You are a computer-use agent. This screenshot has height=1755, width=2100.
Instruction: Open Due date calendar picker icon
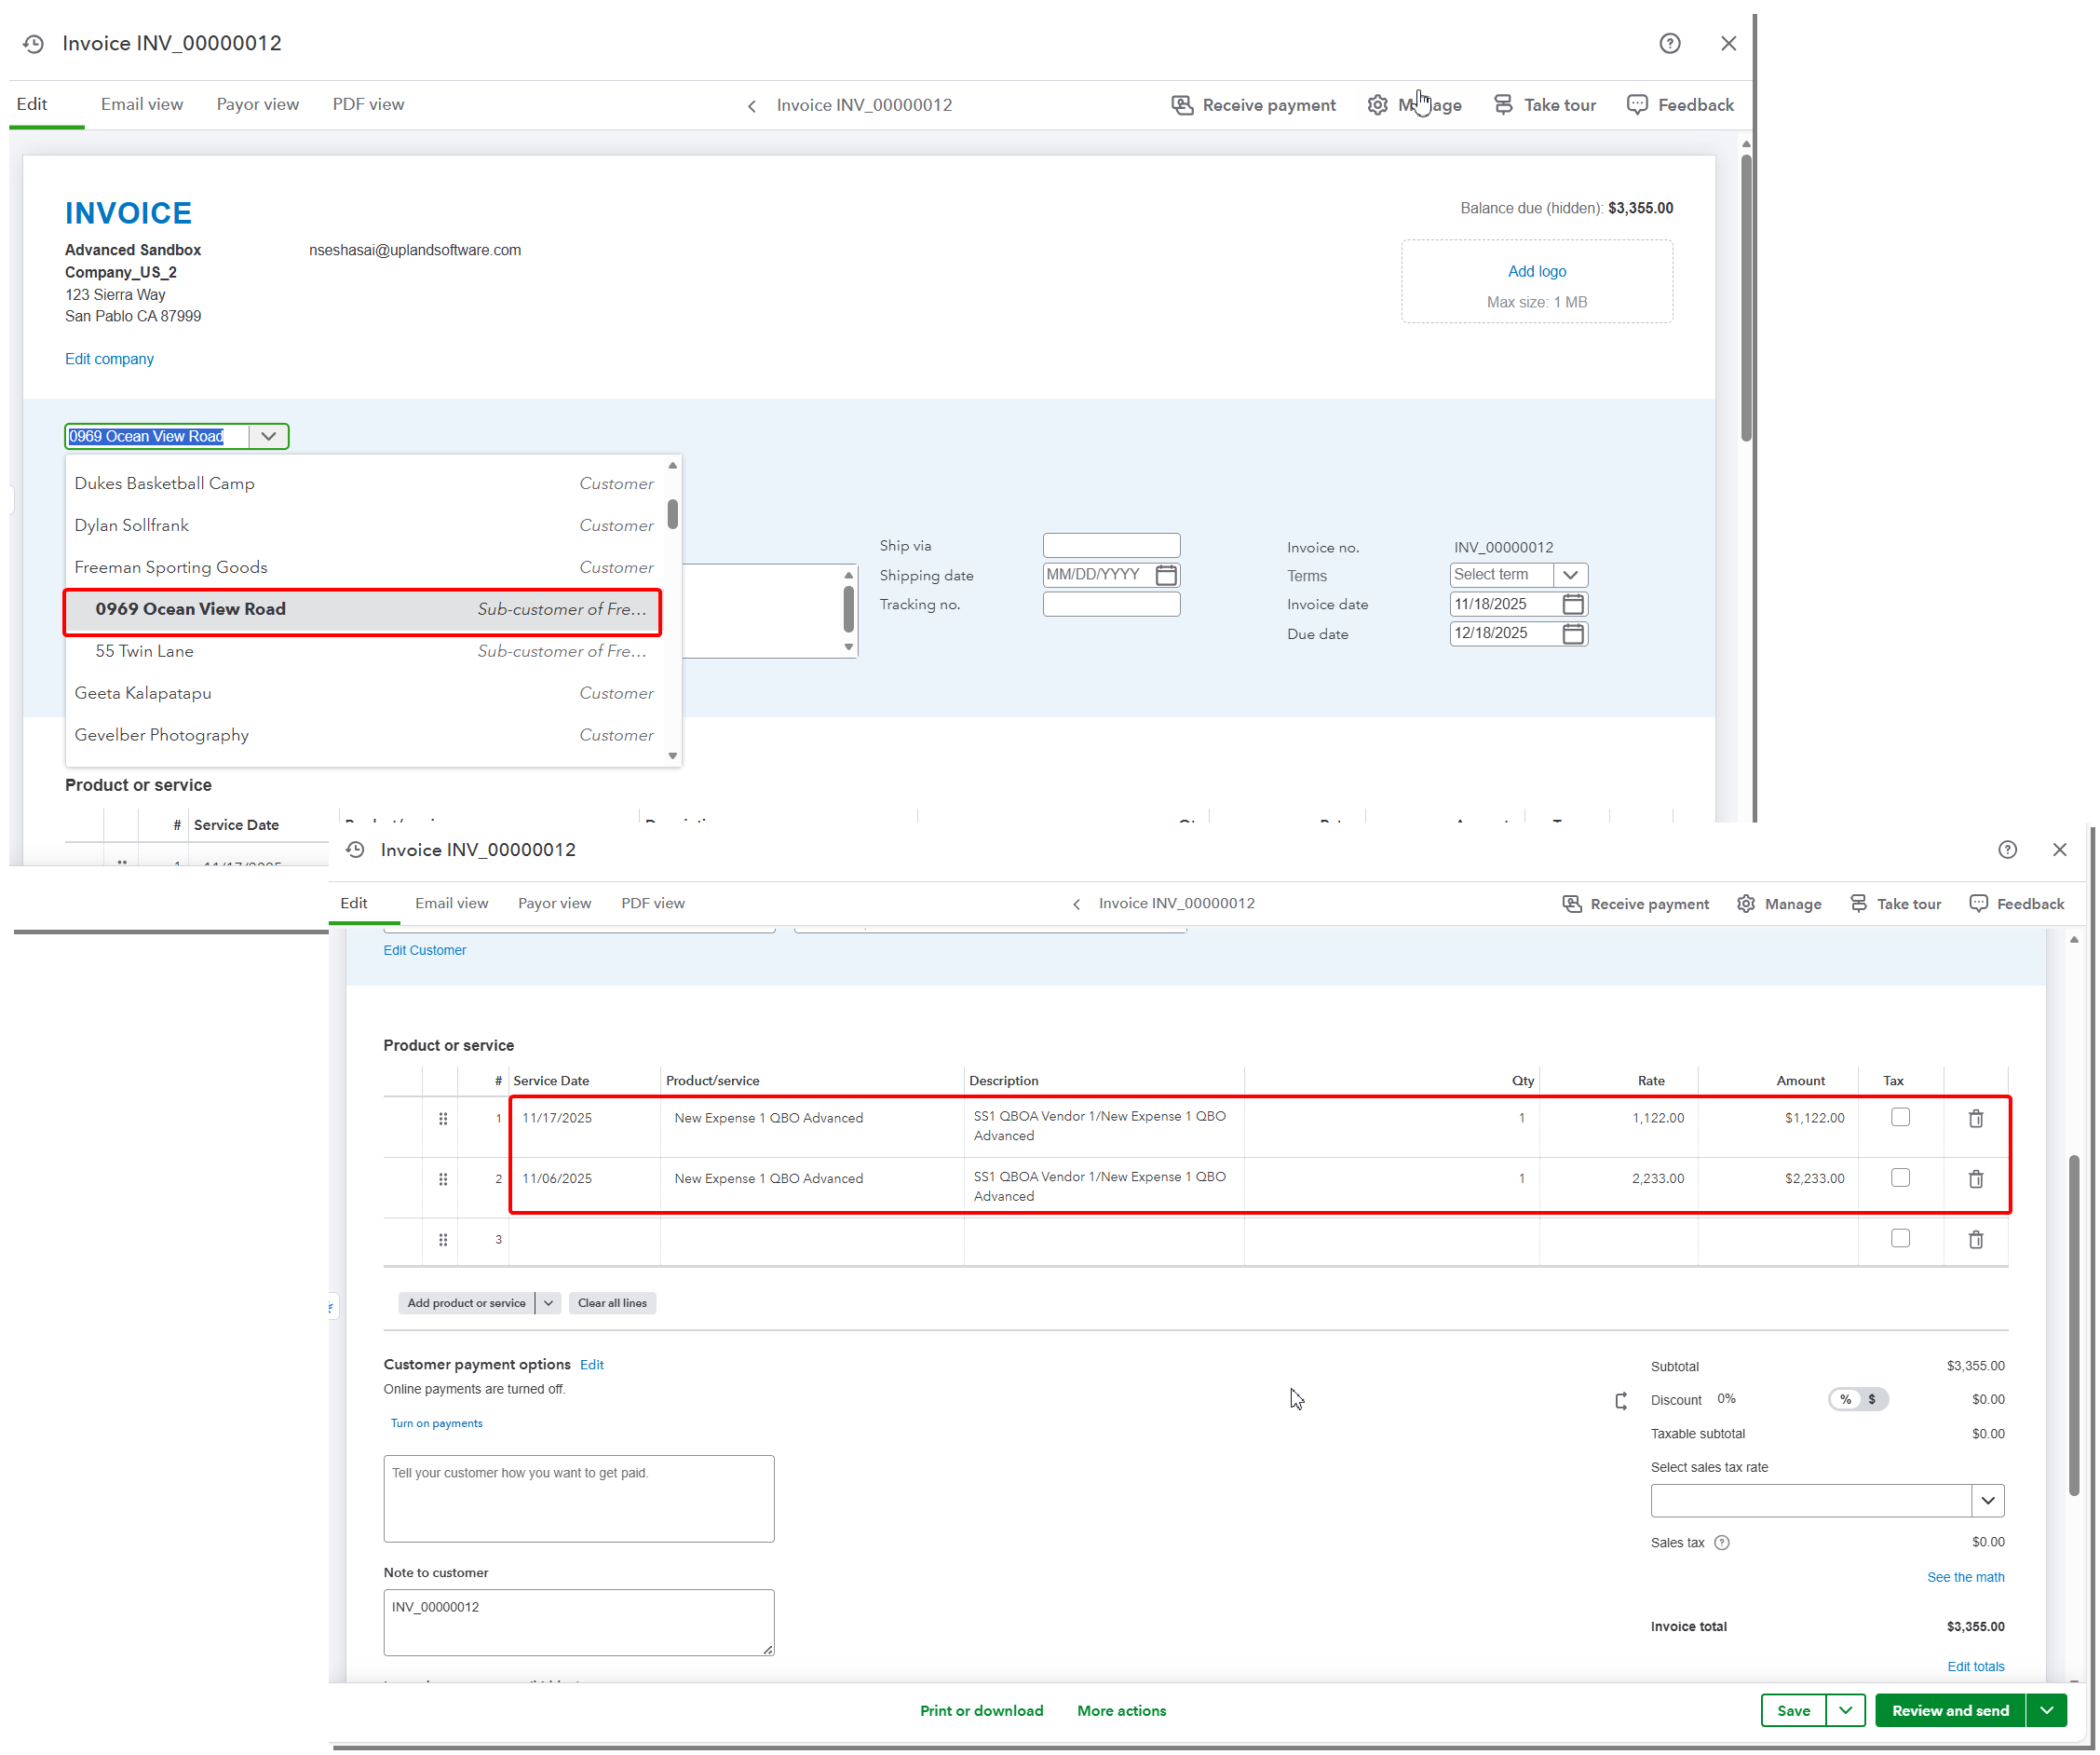coord(1572,634)
